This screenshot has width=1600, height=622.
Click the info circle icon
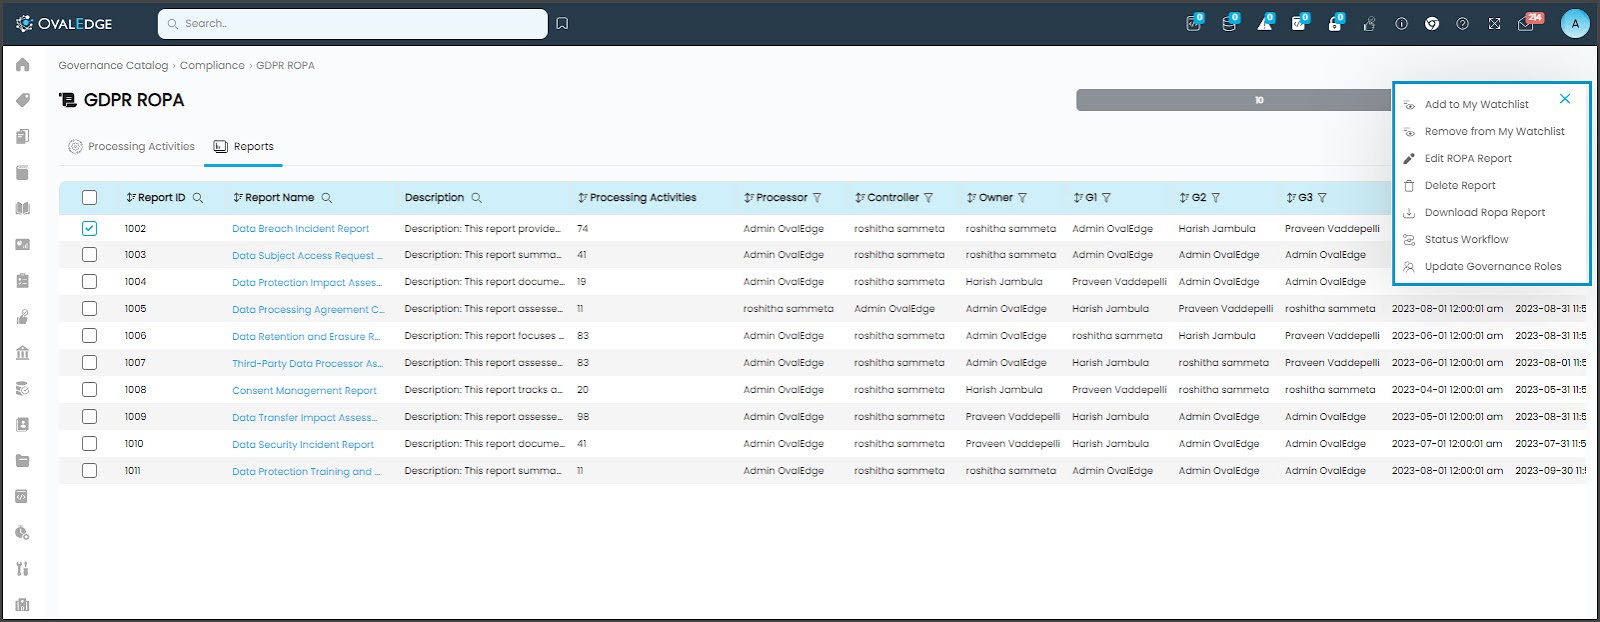tap(1401, 24)
